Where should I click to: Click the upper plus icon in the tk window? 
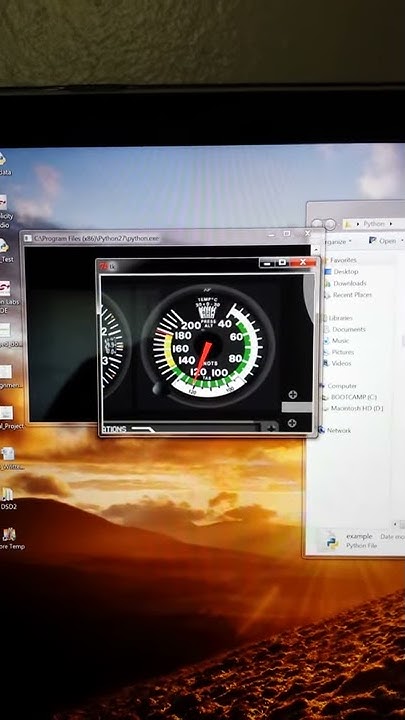(292, 394)
